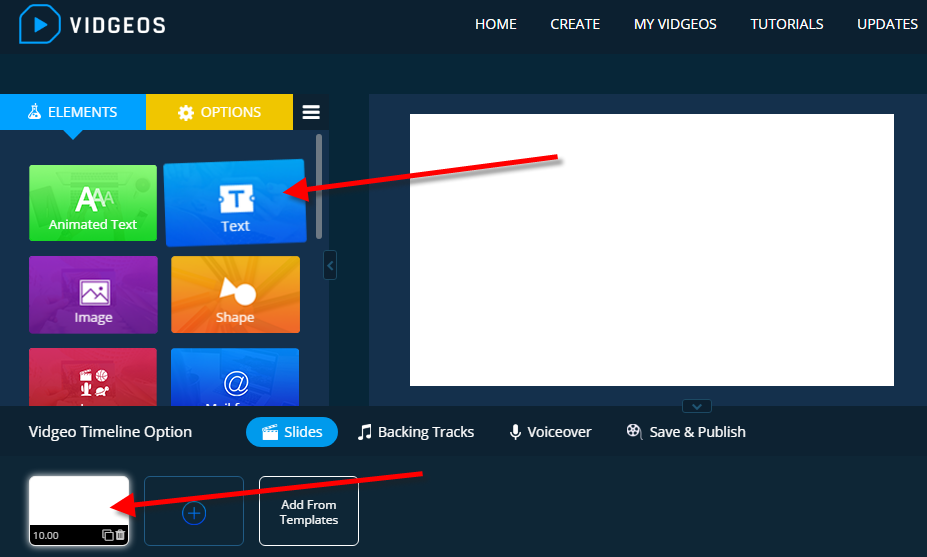The height and width of the screenshot is (557, 927).
Task: Click the elements panel scrollbar
Action: click(319, 186)
